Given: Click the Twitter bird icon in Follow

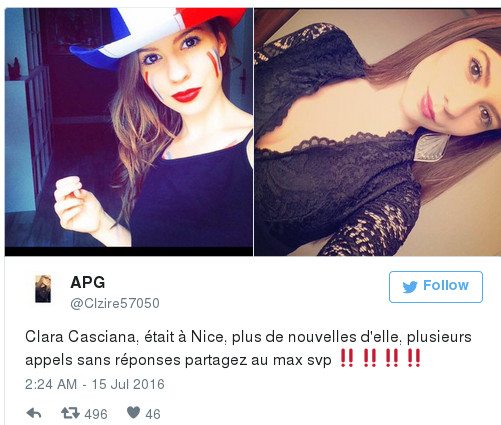Looking at the screenshot, I should tap(410, 287).
